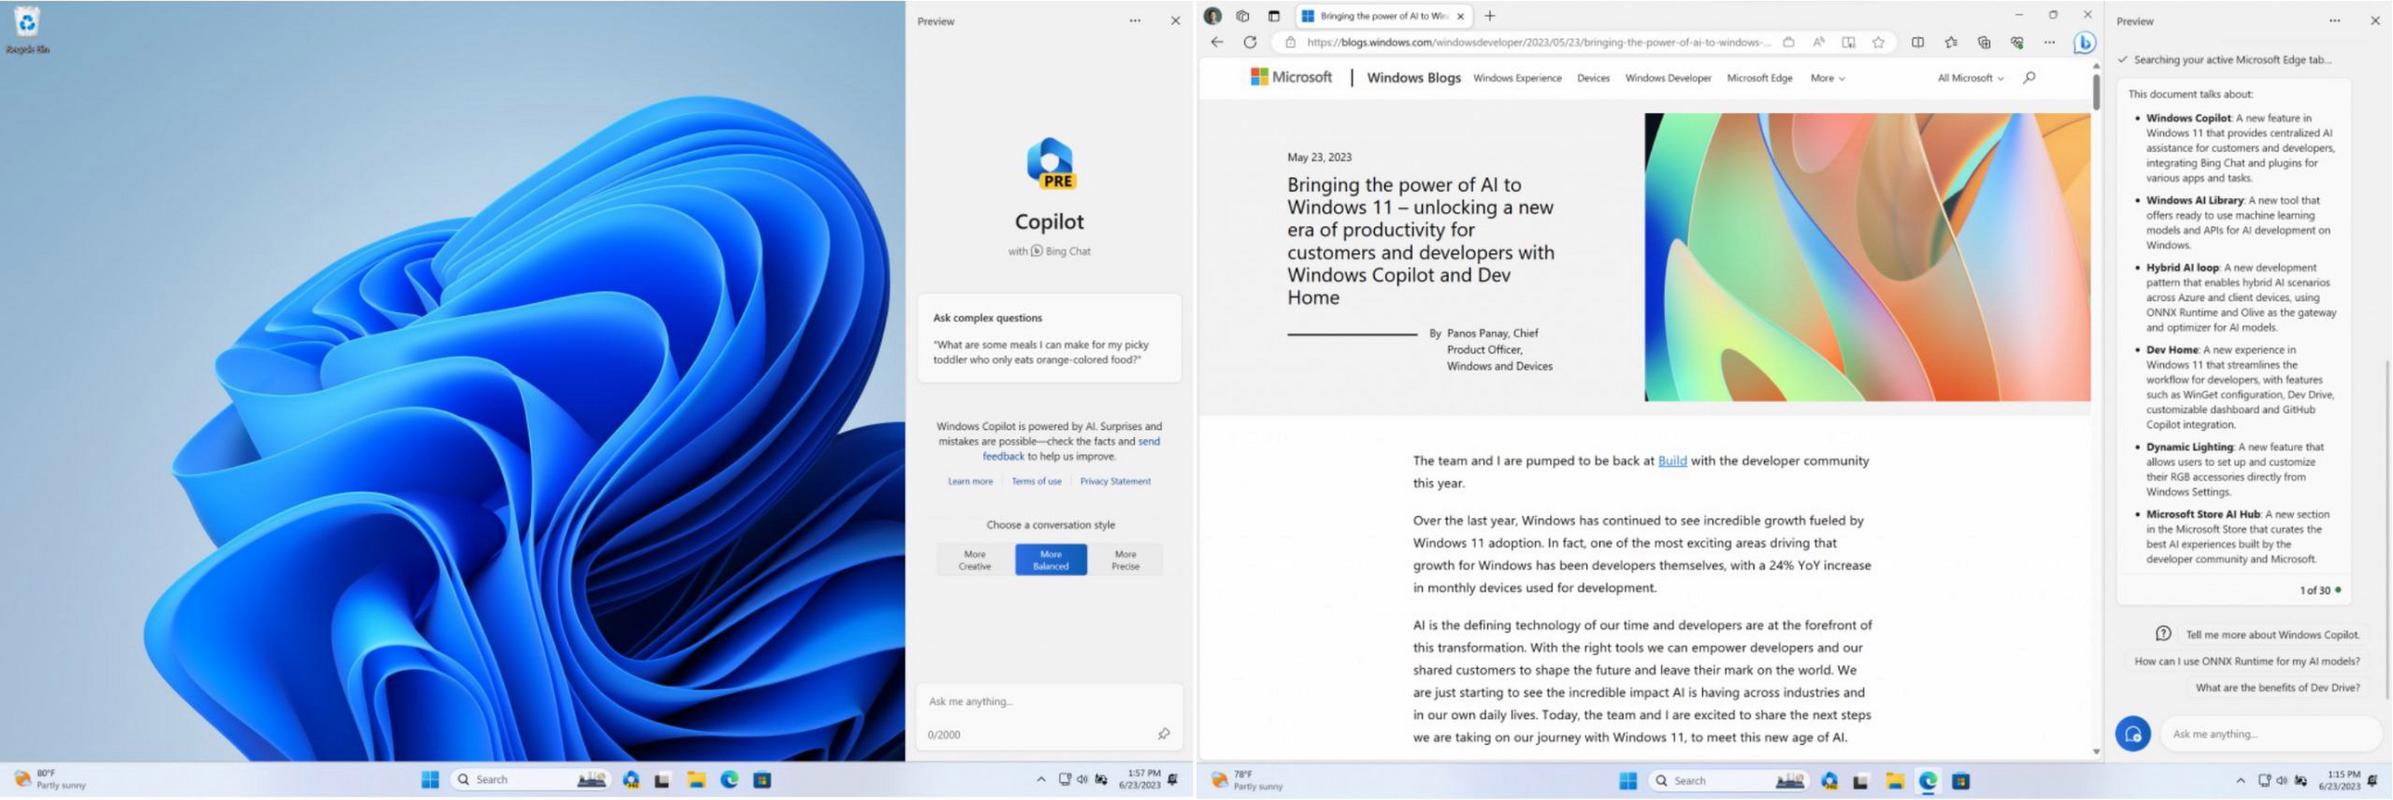This screenshot has height=800, width=2393.
Task: Open Start menu on the 1:15 PM taskbar
Action: [x=1627, y=781]
